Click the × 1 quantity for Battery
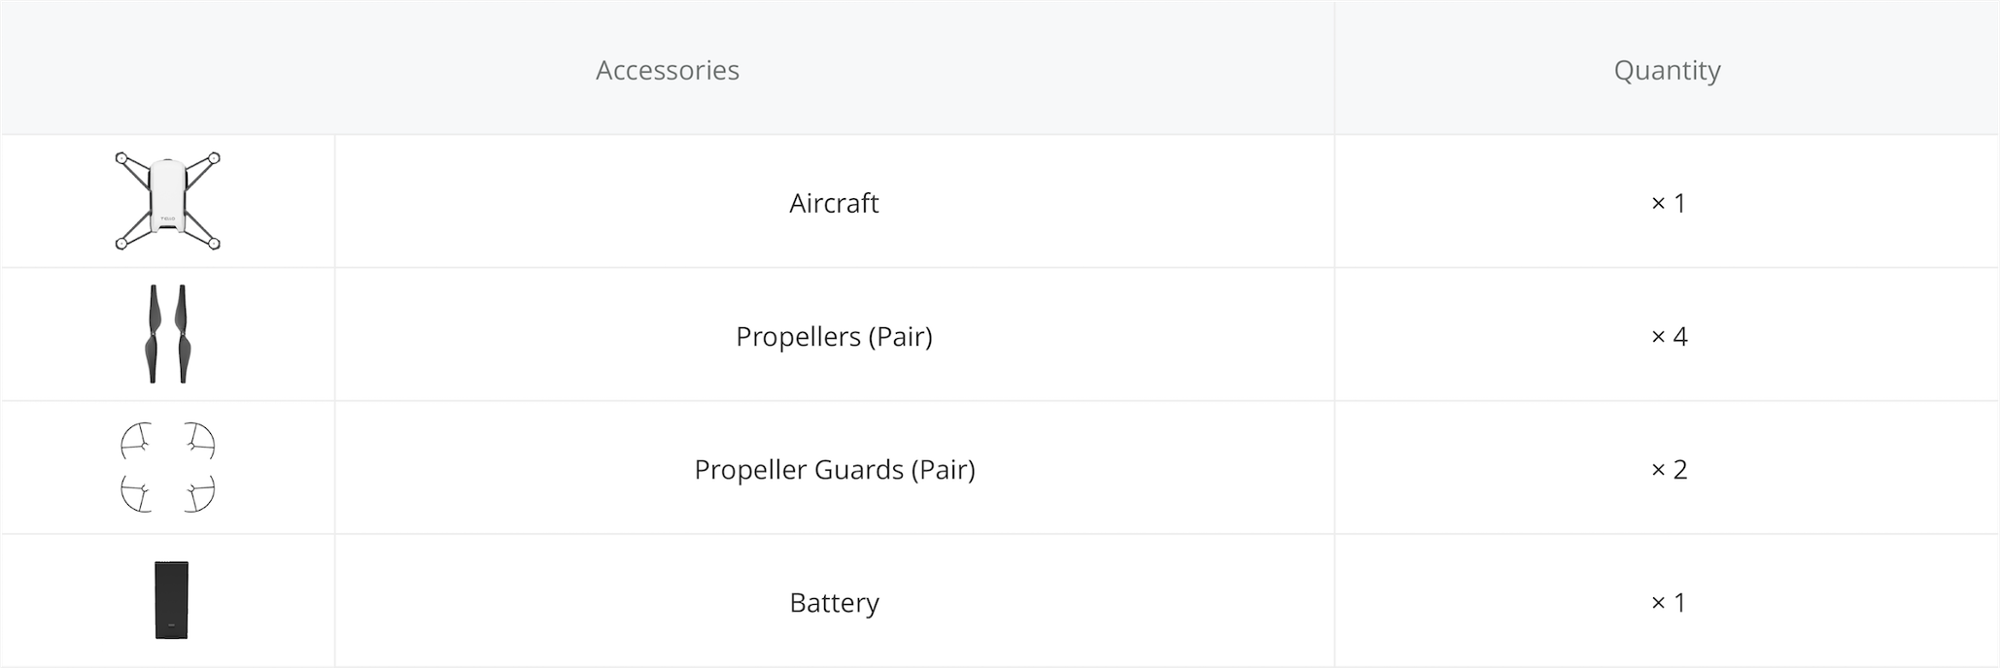Viewport: 2000px width, 668px height. pos(1668,602)
